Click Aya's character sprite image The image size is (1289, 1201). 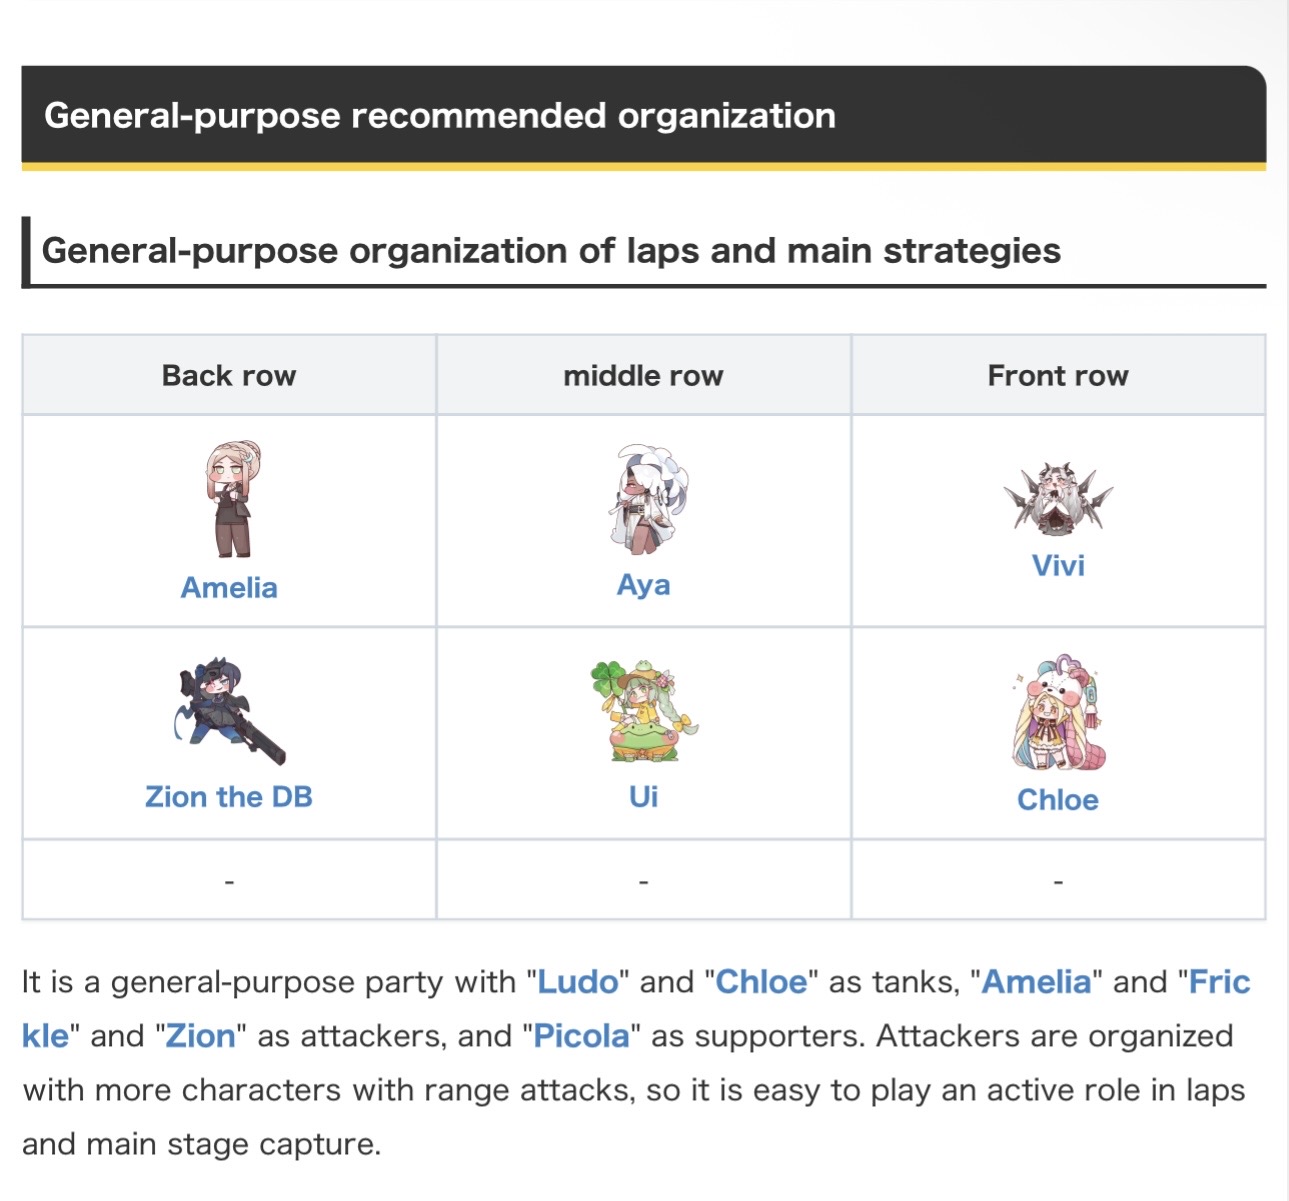(x=646, y=498)
